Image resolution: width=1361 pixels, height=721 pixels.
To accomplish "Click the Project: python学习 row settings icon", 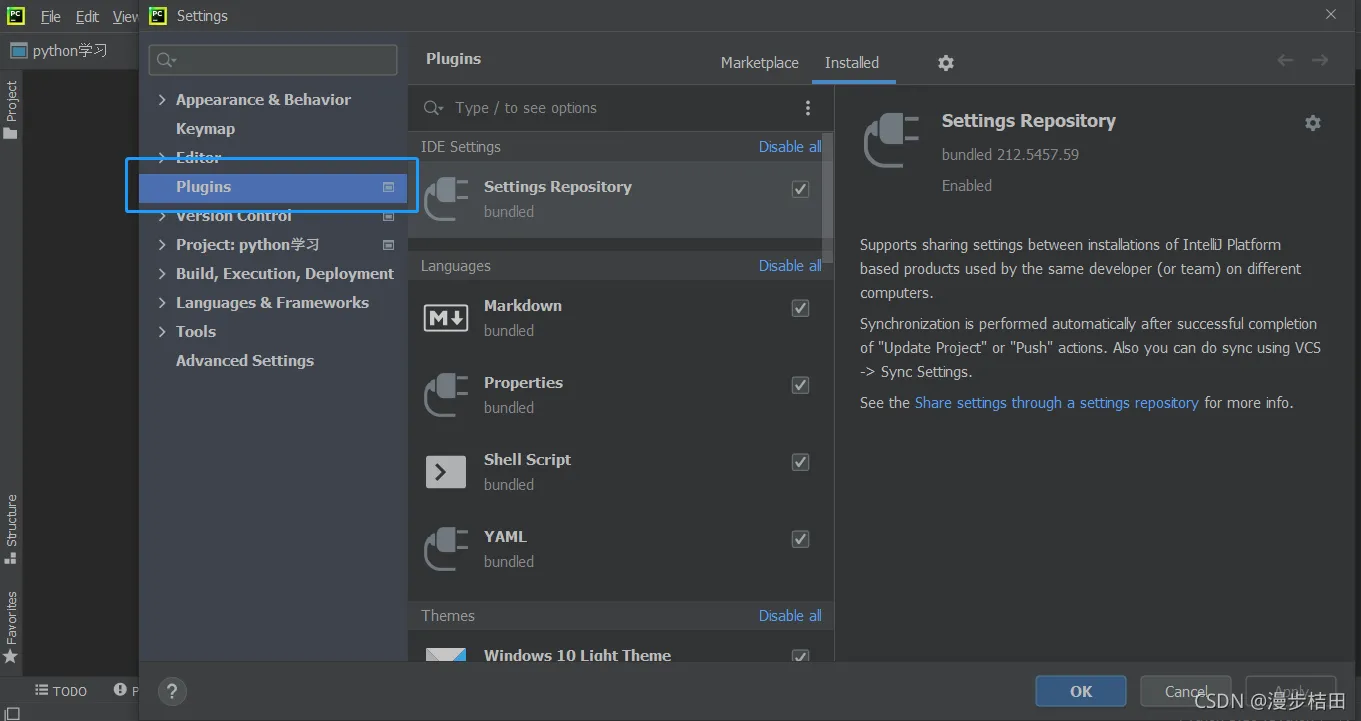I will [389, 245].
